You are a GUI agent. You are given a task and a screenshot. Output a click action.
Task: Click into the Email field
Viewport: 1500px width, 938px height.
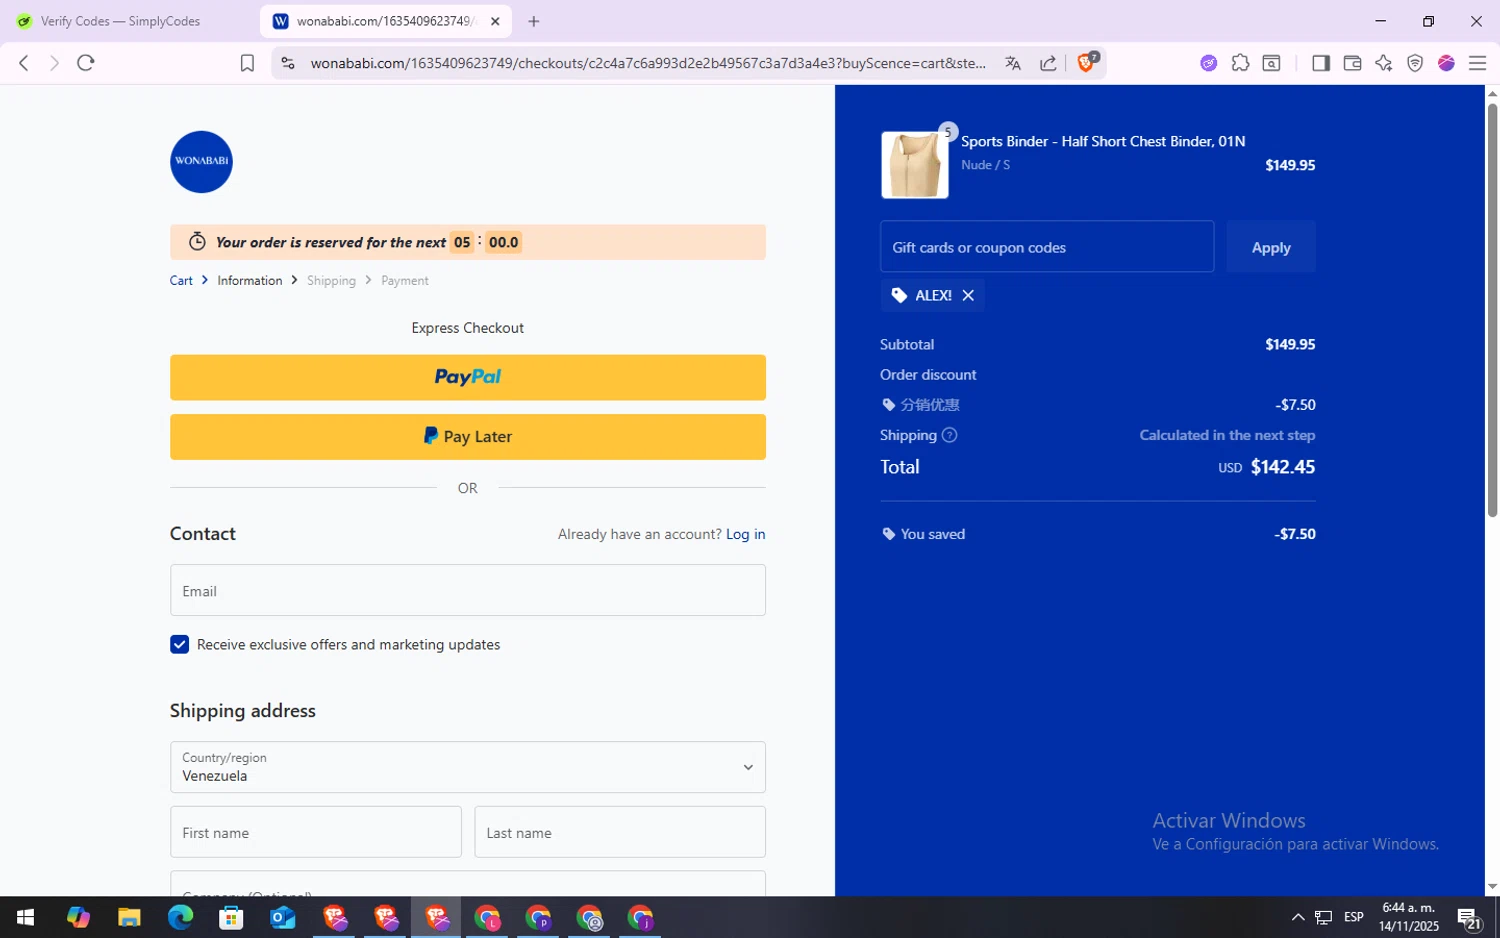(468, 590)
